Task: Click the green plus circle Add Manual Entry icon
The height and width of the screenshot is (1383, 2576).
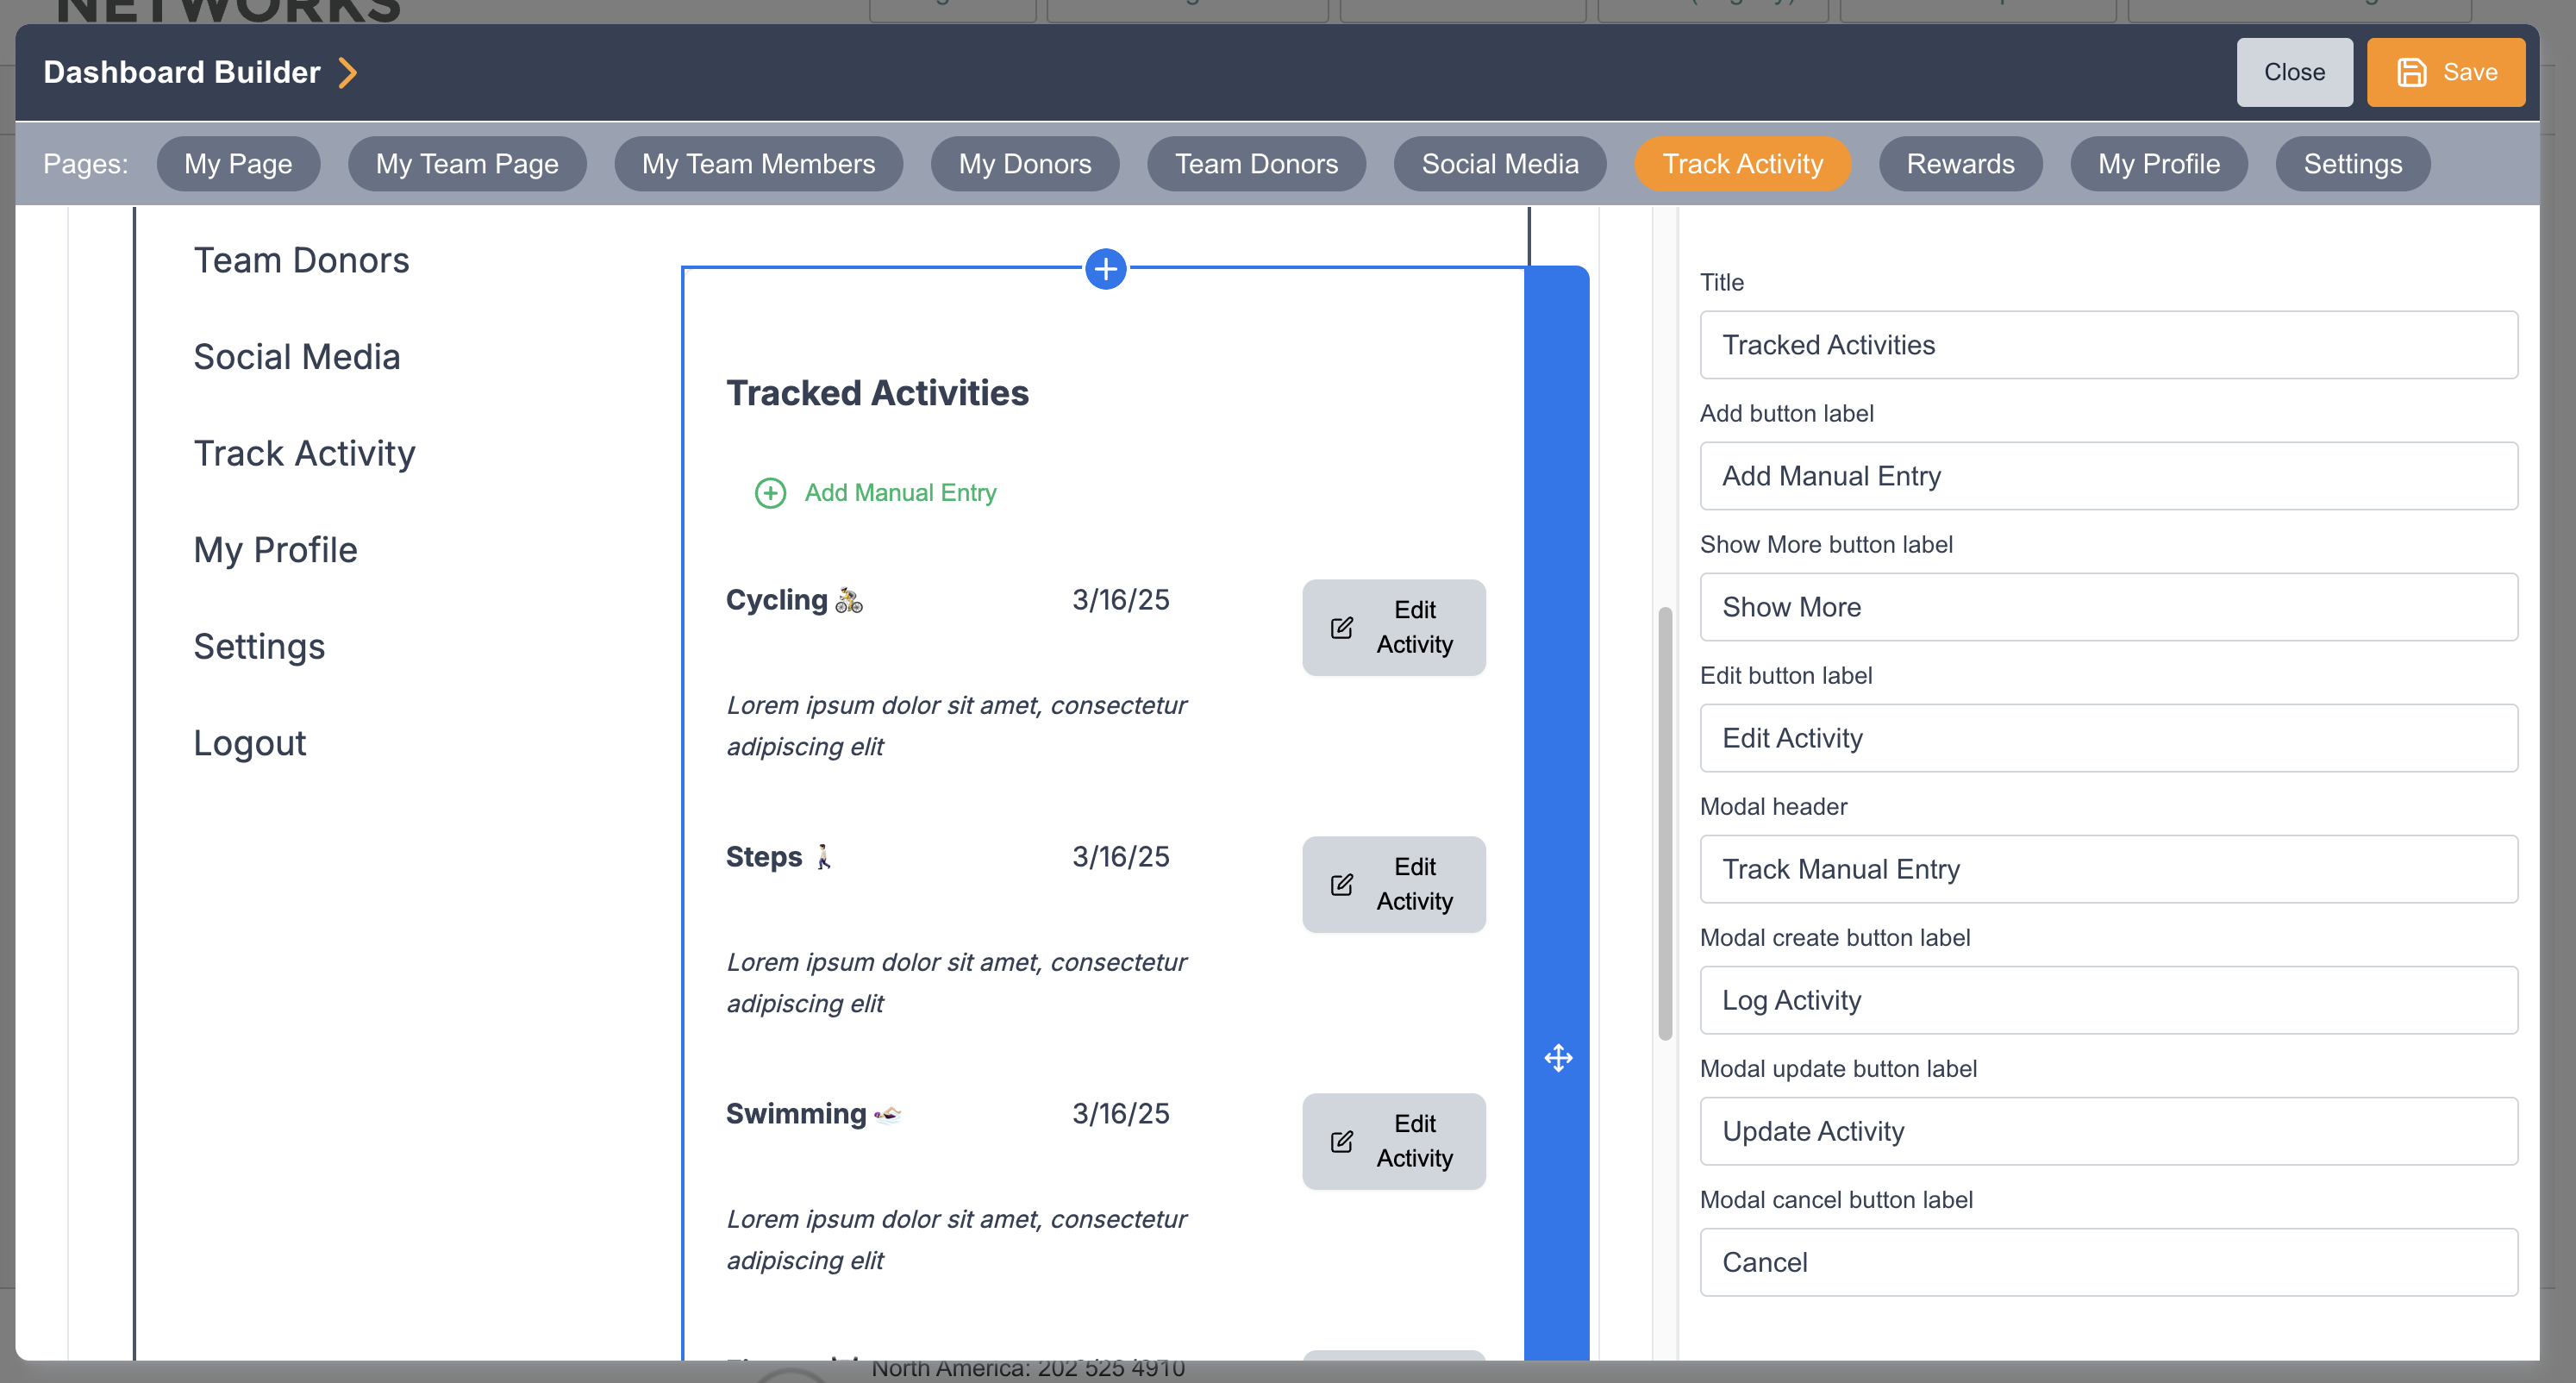Action: tap(770, 493)
